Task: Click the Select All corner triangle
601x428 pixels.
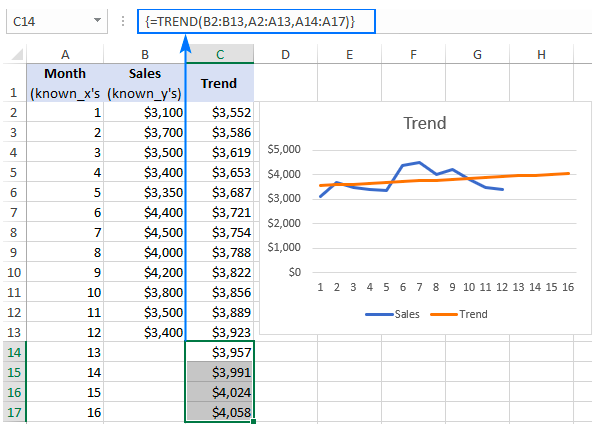Action: pos(17,55)
